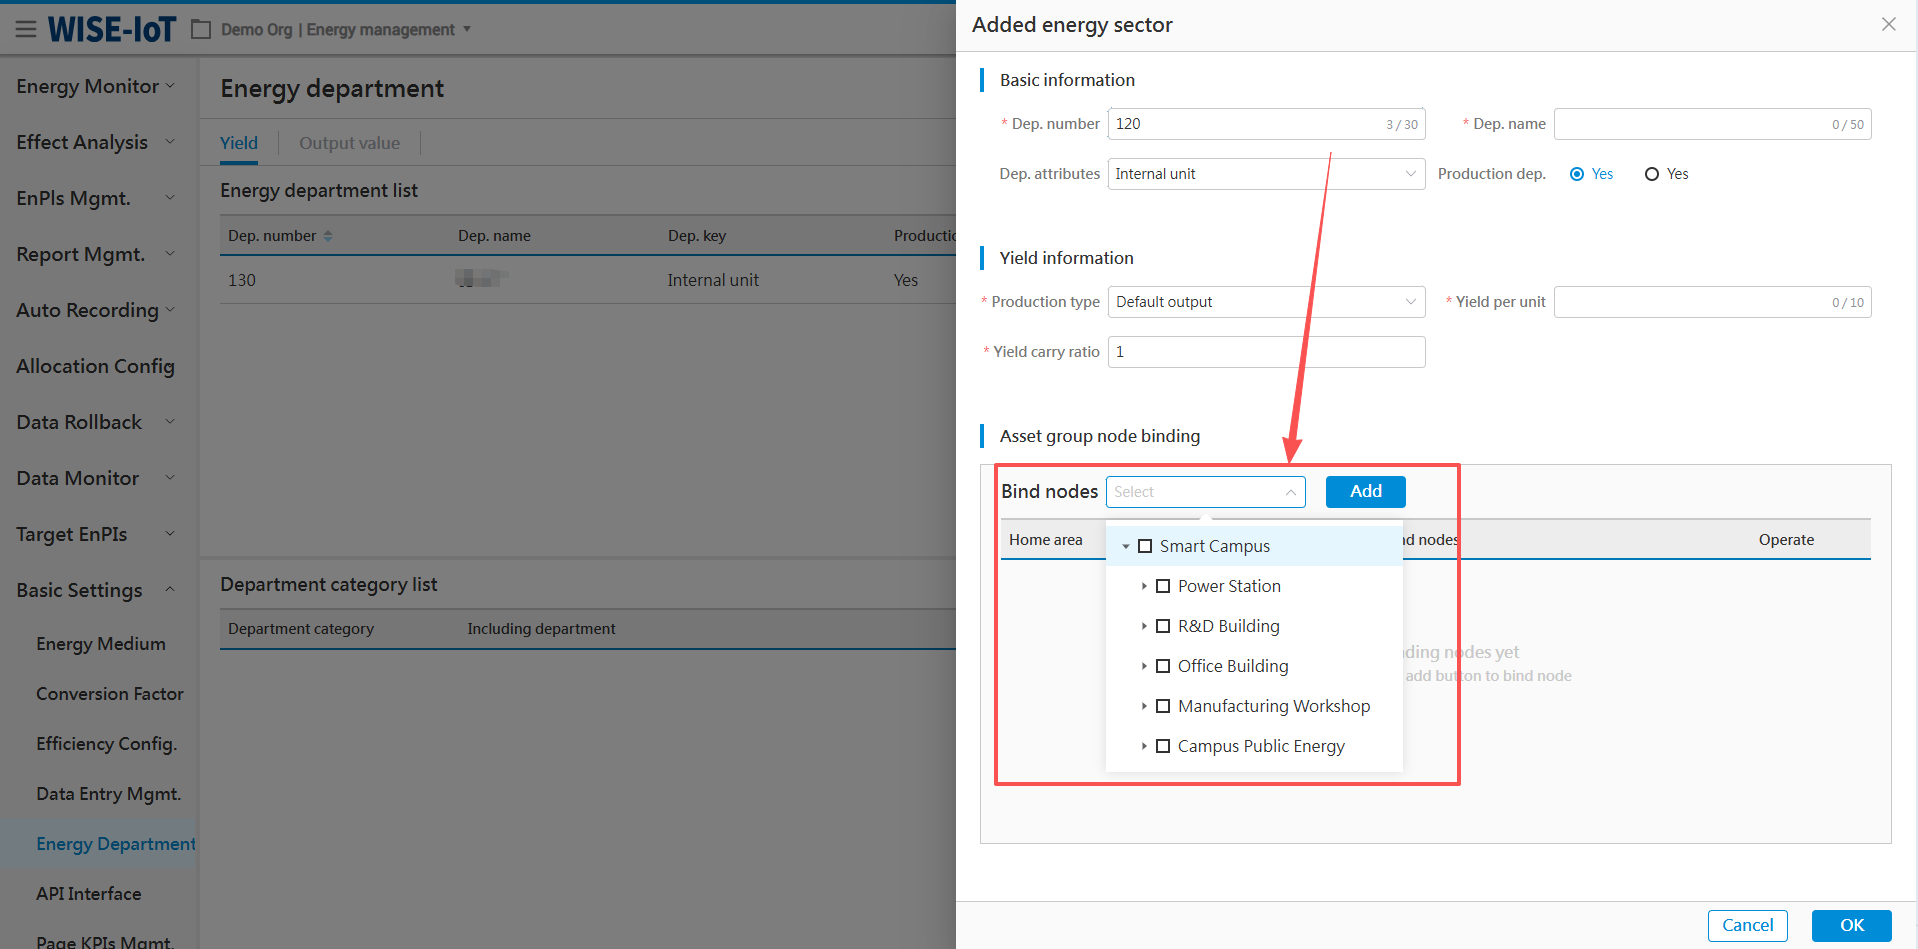Image resolution: width=1918 pixels, height=949 pixels.
Task: Check the R&D Building checkbox
Action: pyautogui.click(x=1163, y=626)
